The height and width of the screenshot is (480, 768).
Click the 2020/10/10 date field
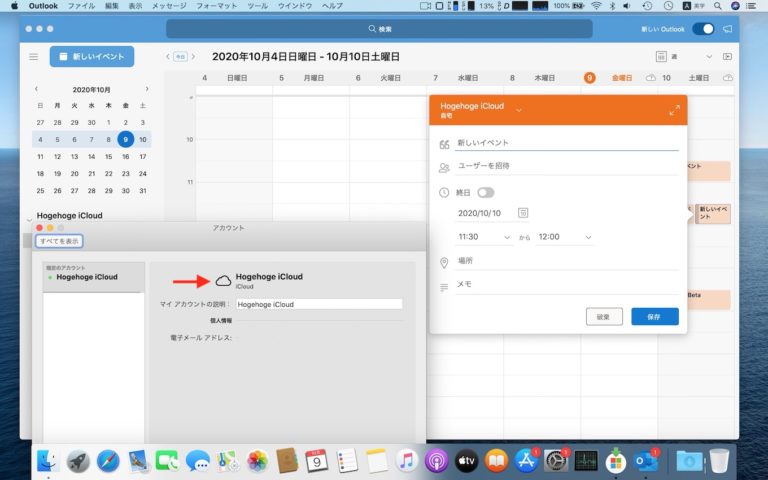click(x=479, y=213)
